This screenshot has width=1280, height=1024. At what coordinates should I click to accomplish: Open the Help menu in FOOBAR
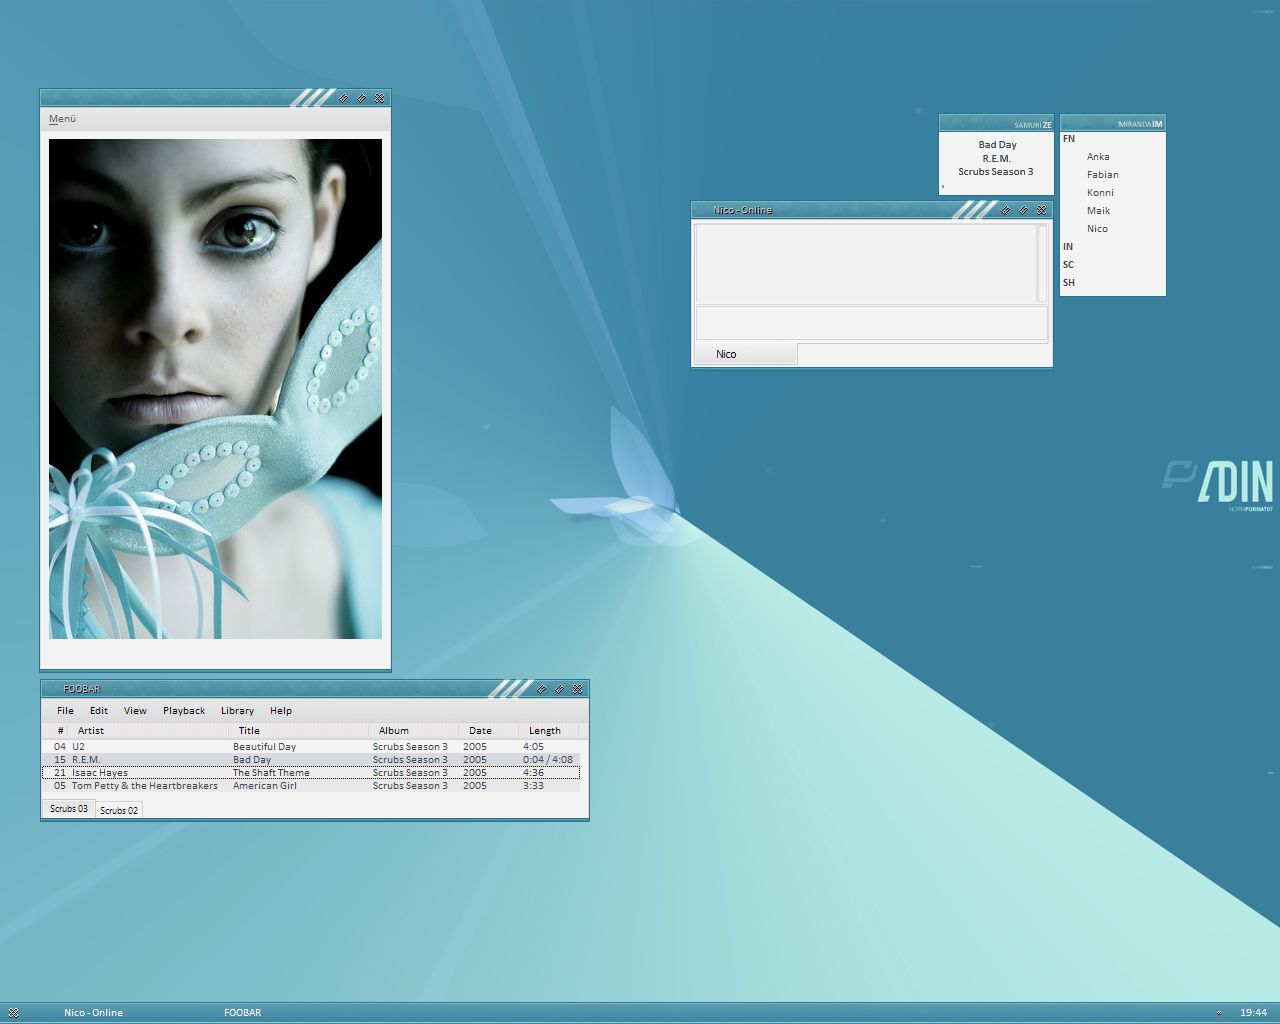click(x=281, y=711)
